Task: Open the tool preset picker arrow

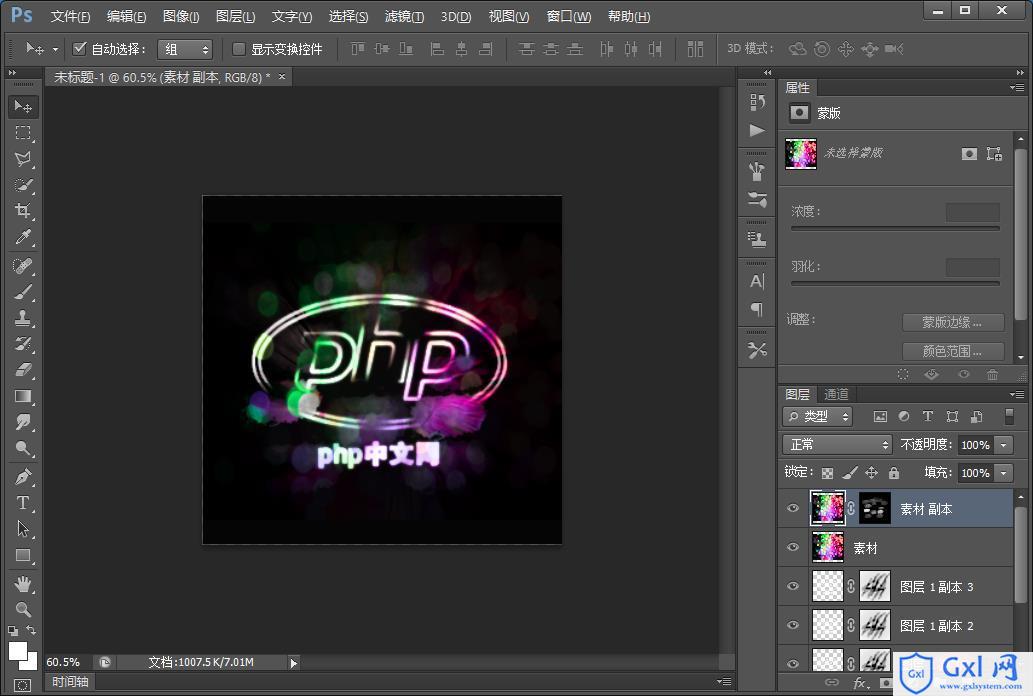Action: [55, 49]
